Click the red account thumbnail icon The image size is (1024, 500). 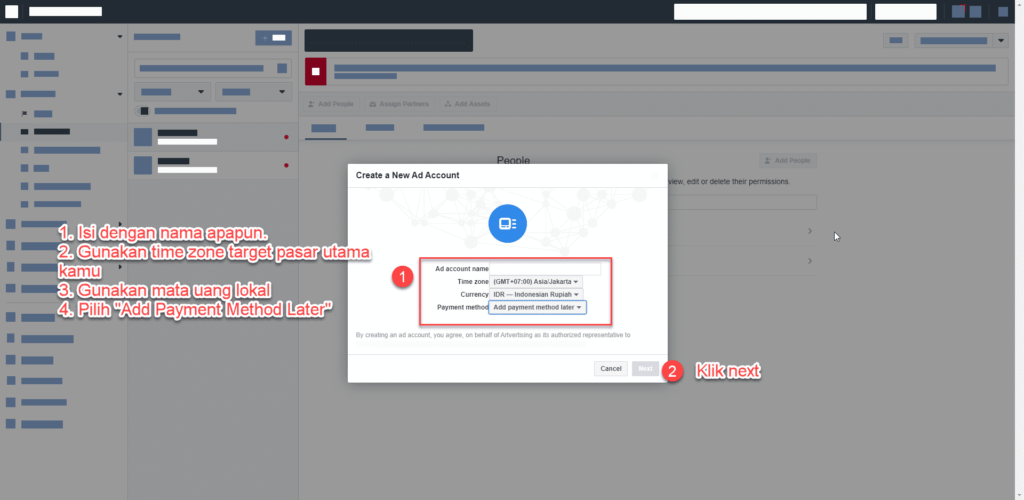click(x=316, y=72)
